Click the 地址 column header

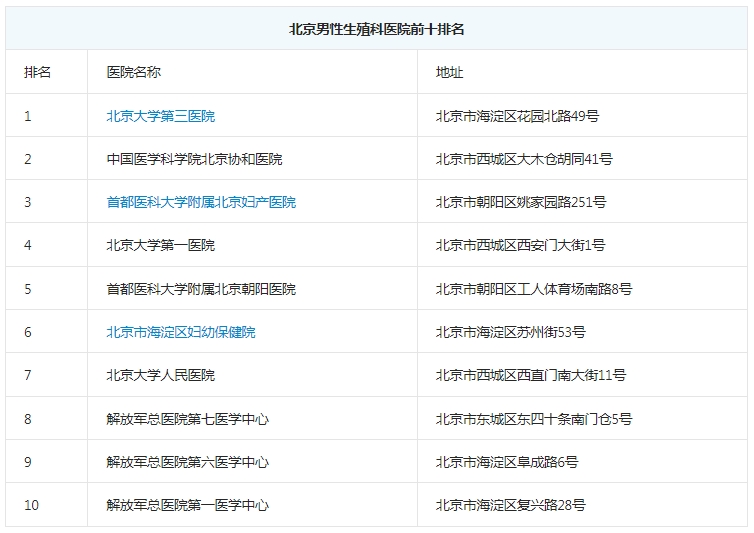coord(449,72)
